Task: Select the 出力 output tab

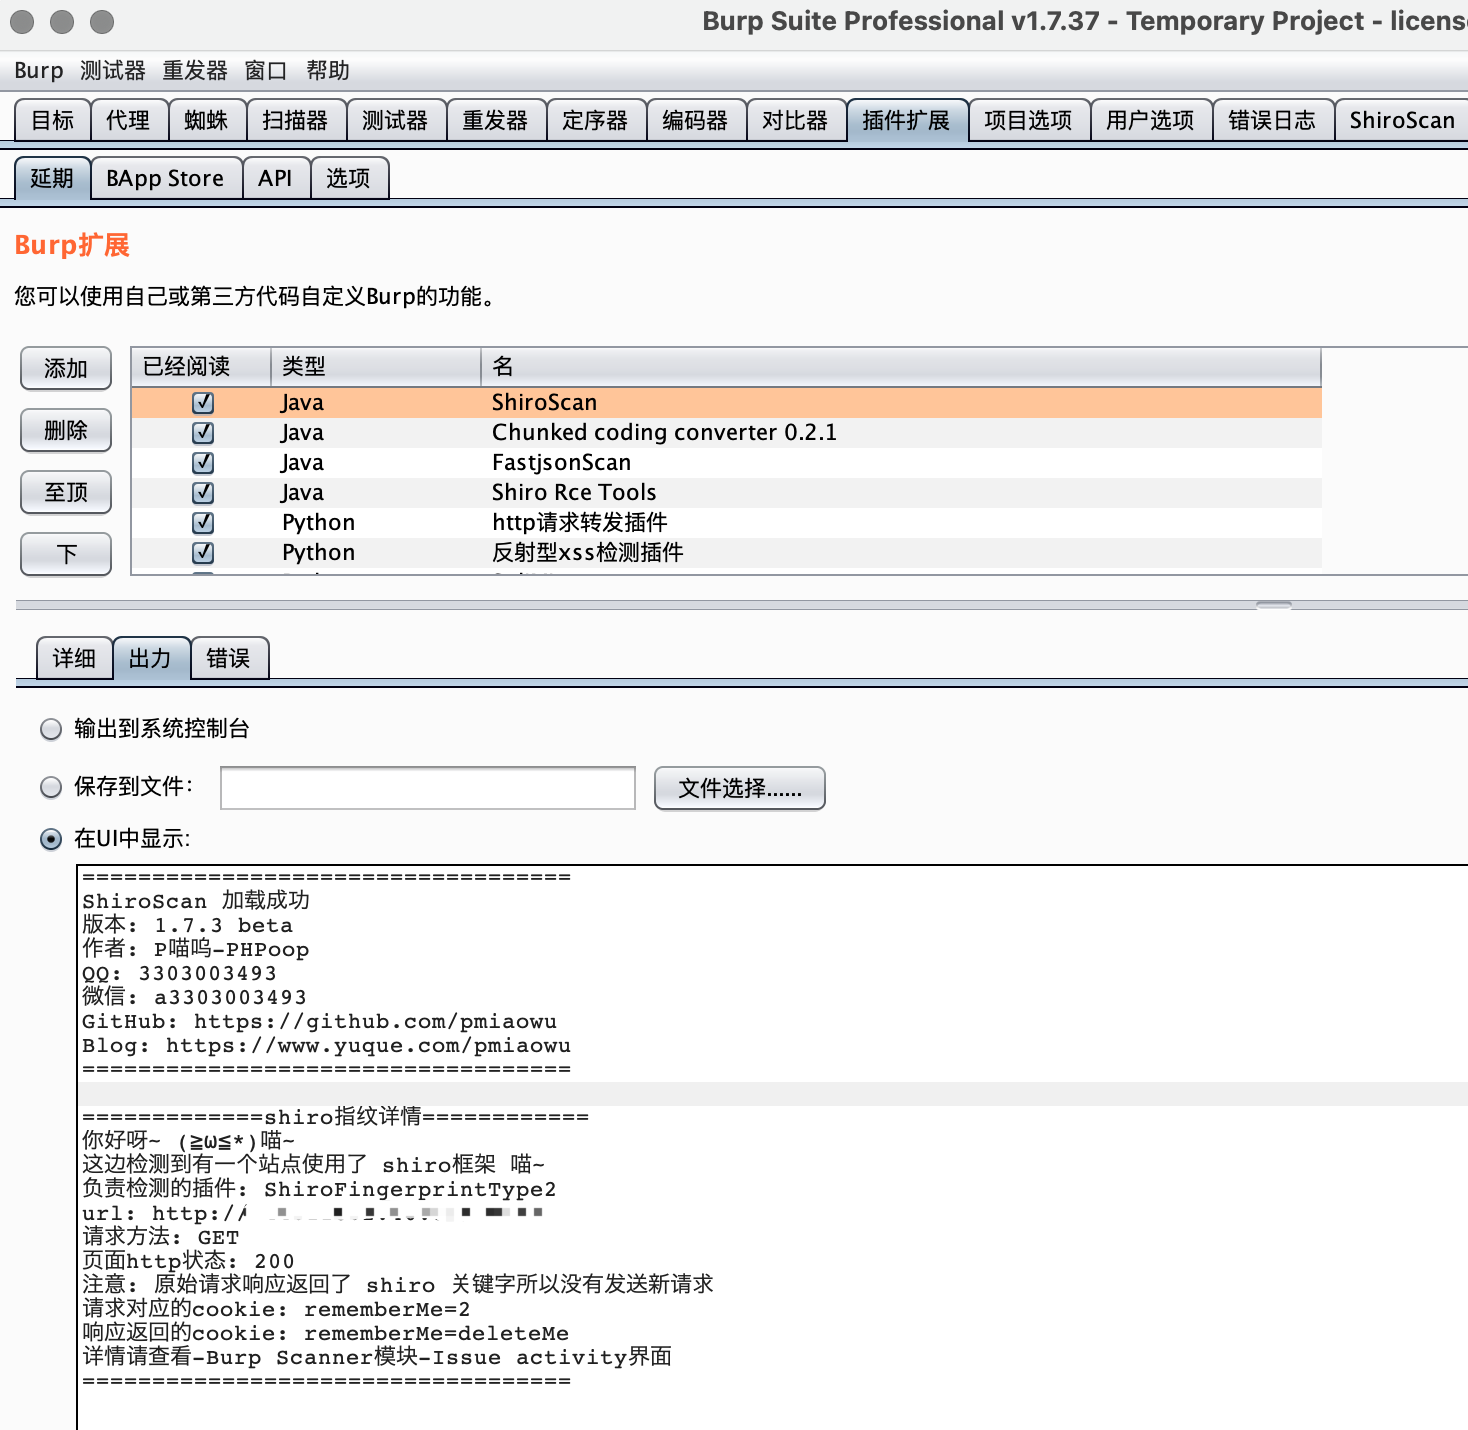Action: (151, 659)
